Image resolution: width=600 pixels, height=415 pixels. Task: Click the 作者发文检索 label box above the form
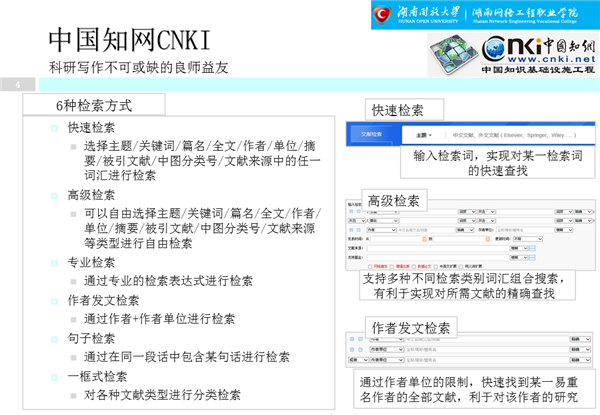[x=411, y=327]
